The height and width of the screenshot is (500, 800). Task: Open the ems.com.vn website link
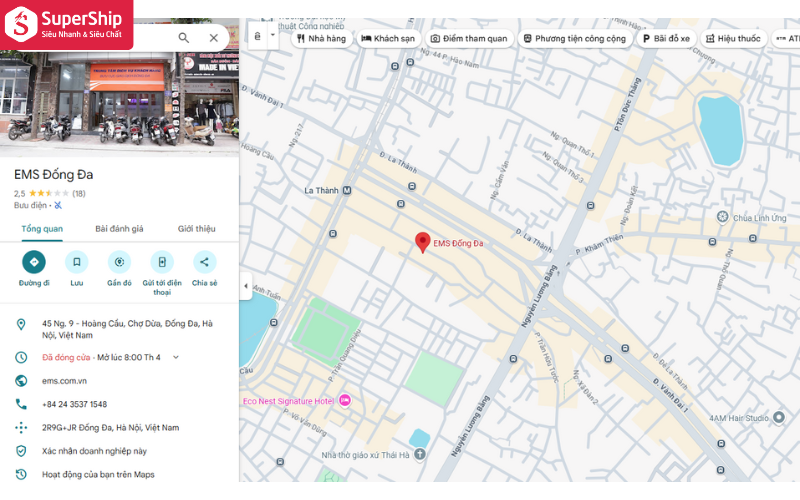pos(64,381)
